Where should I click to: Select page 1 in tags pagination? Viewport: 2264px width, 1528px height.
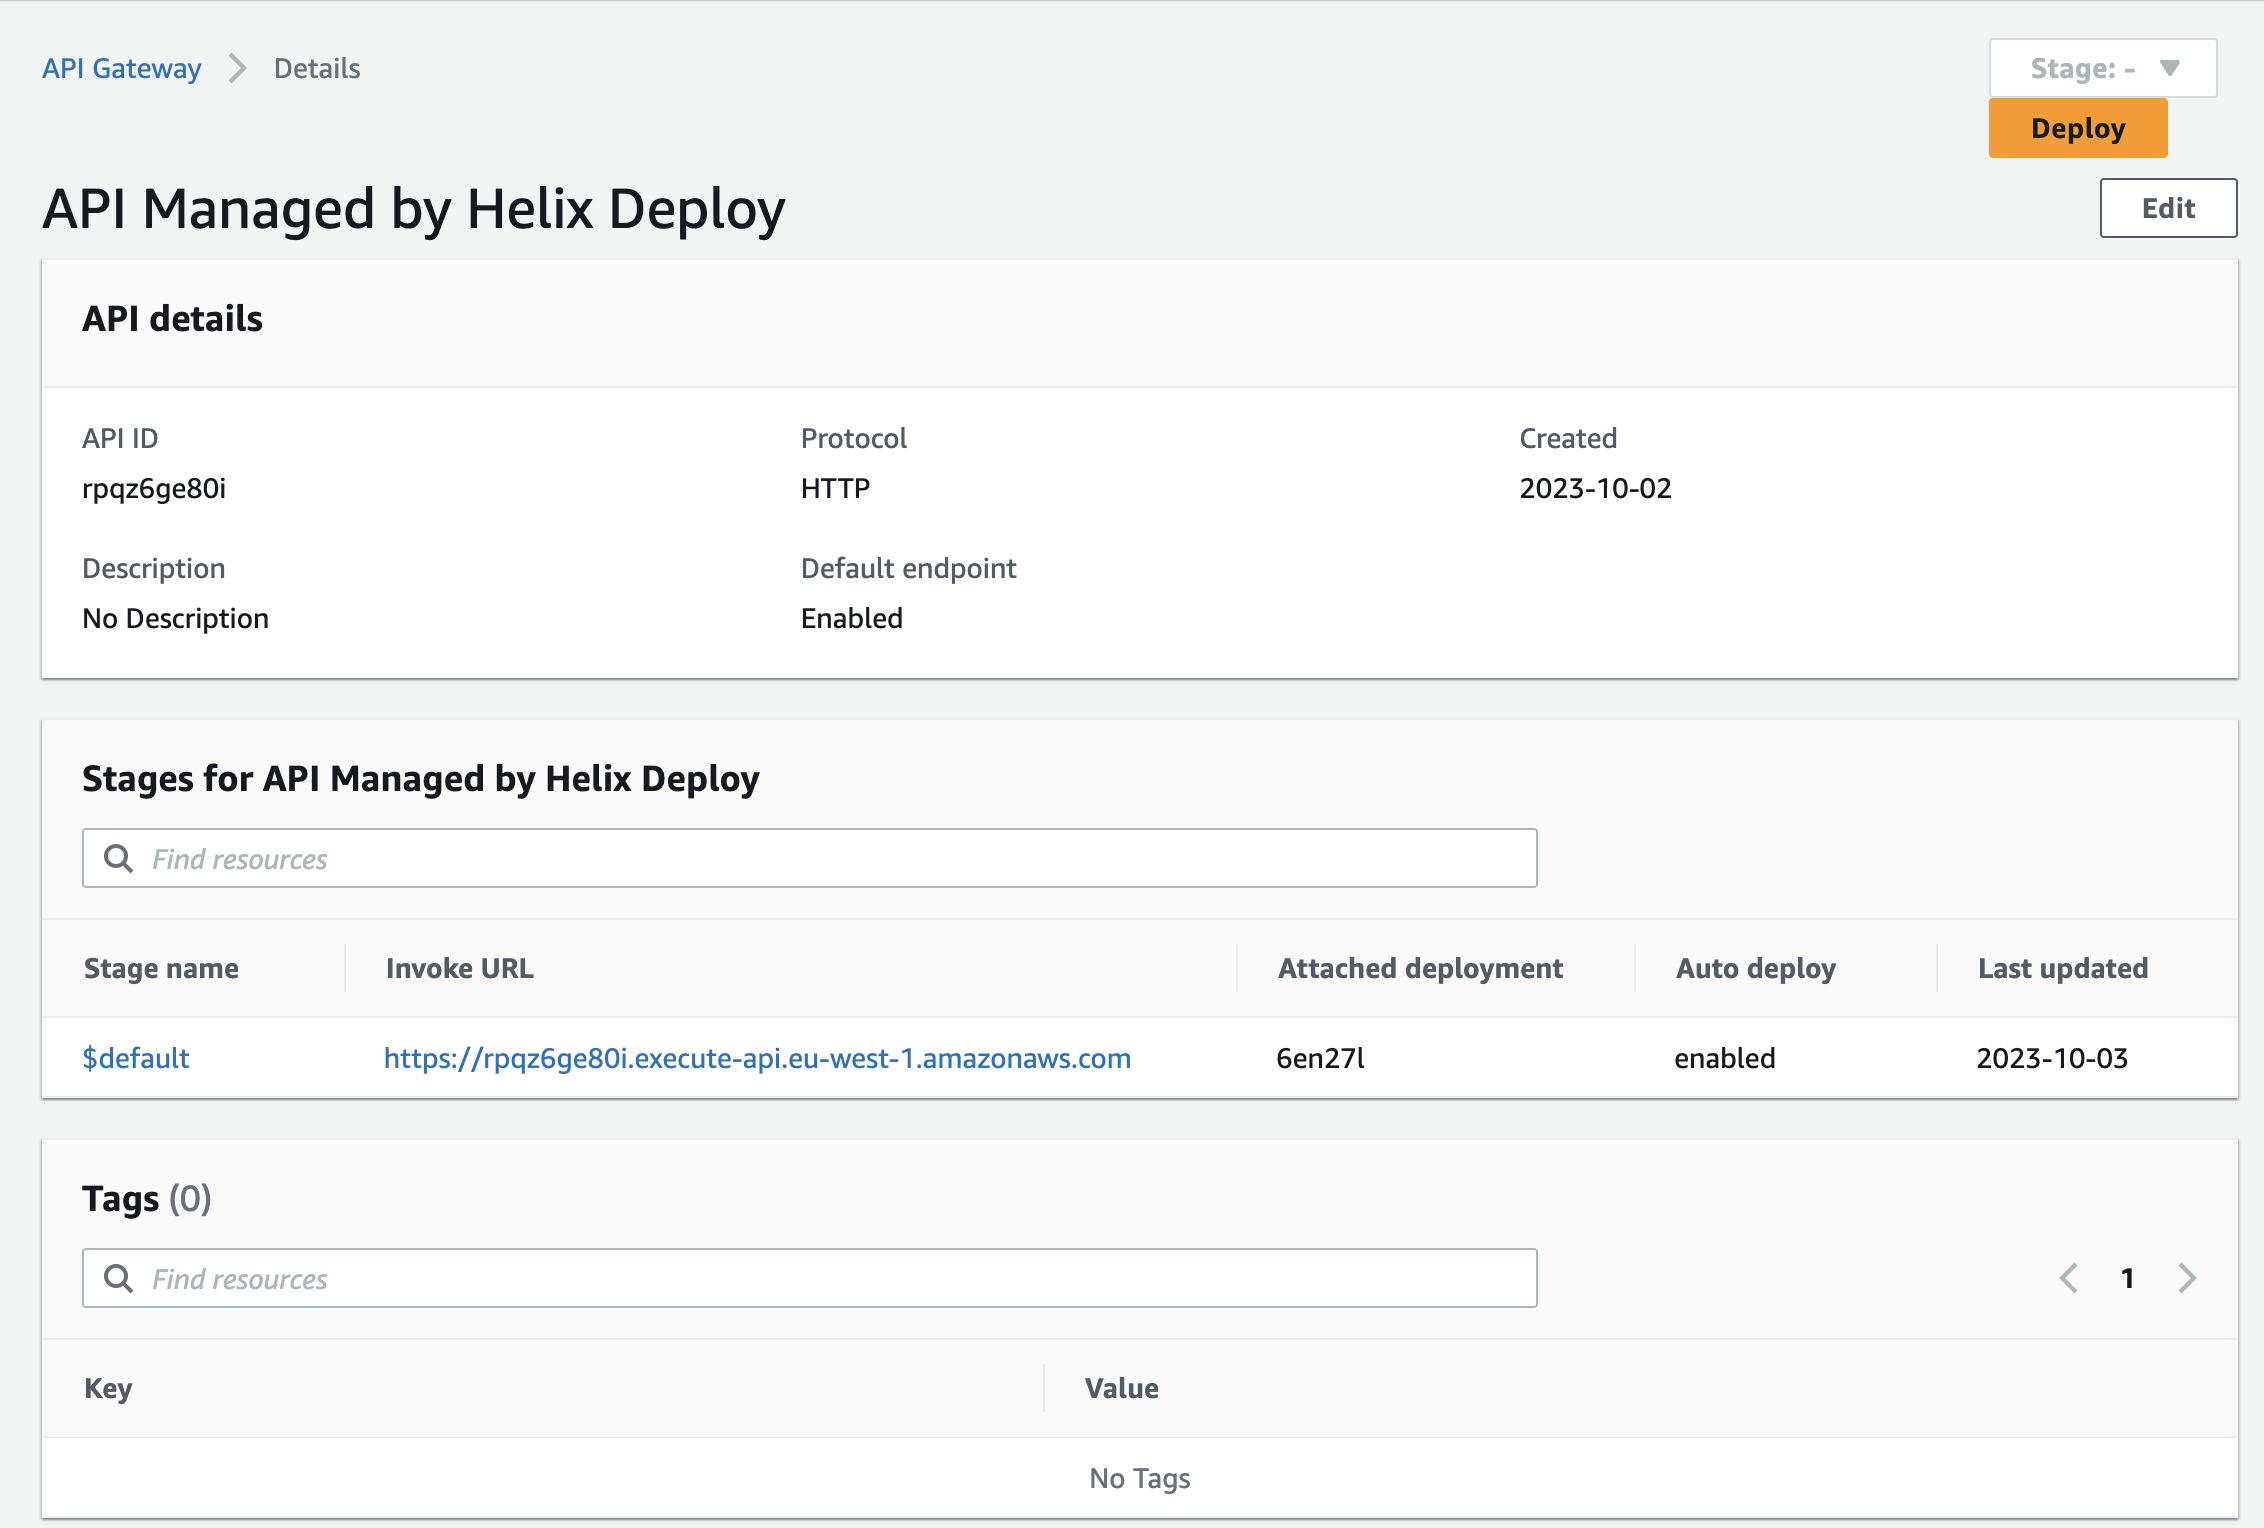click(x=2128, y=1278)
